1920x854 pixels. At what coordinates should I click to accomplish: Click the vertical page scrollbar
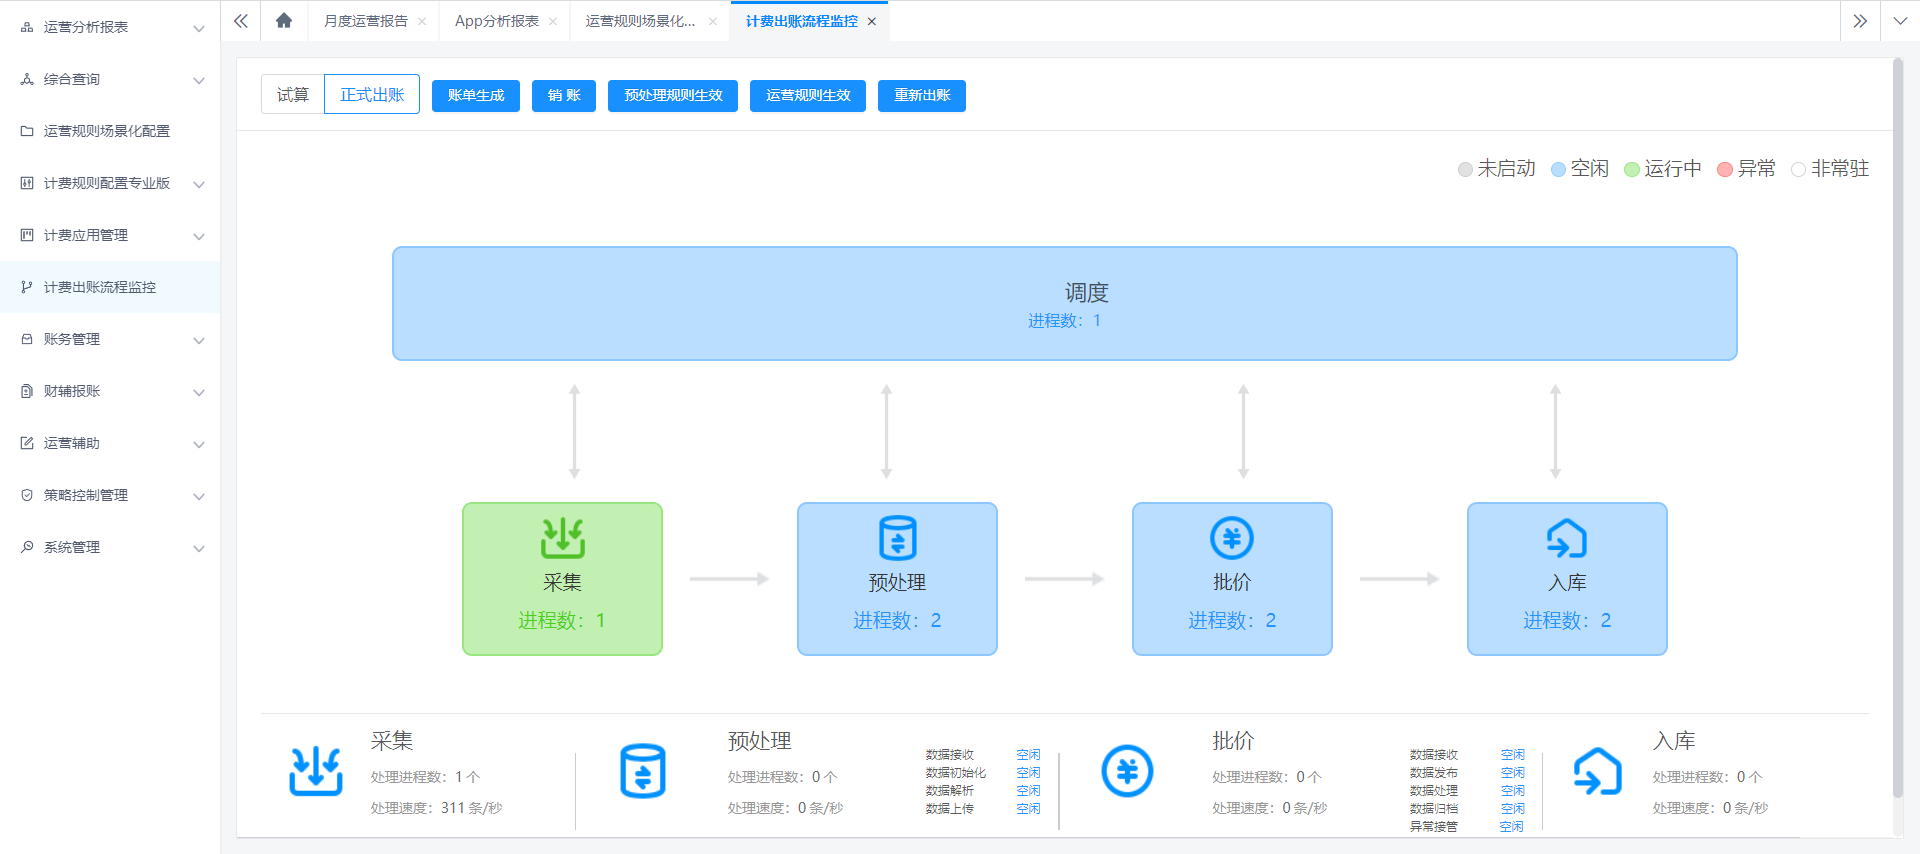click(x=1897, y=428)
